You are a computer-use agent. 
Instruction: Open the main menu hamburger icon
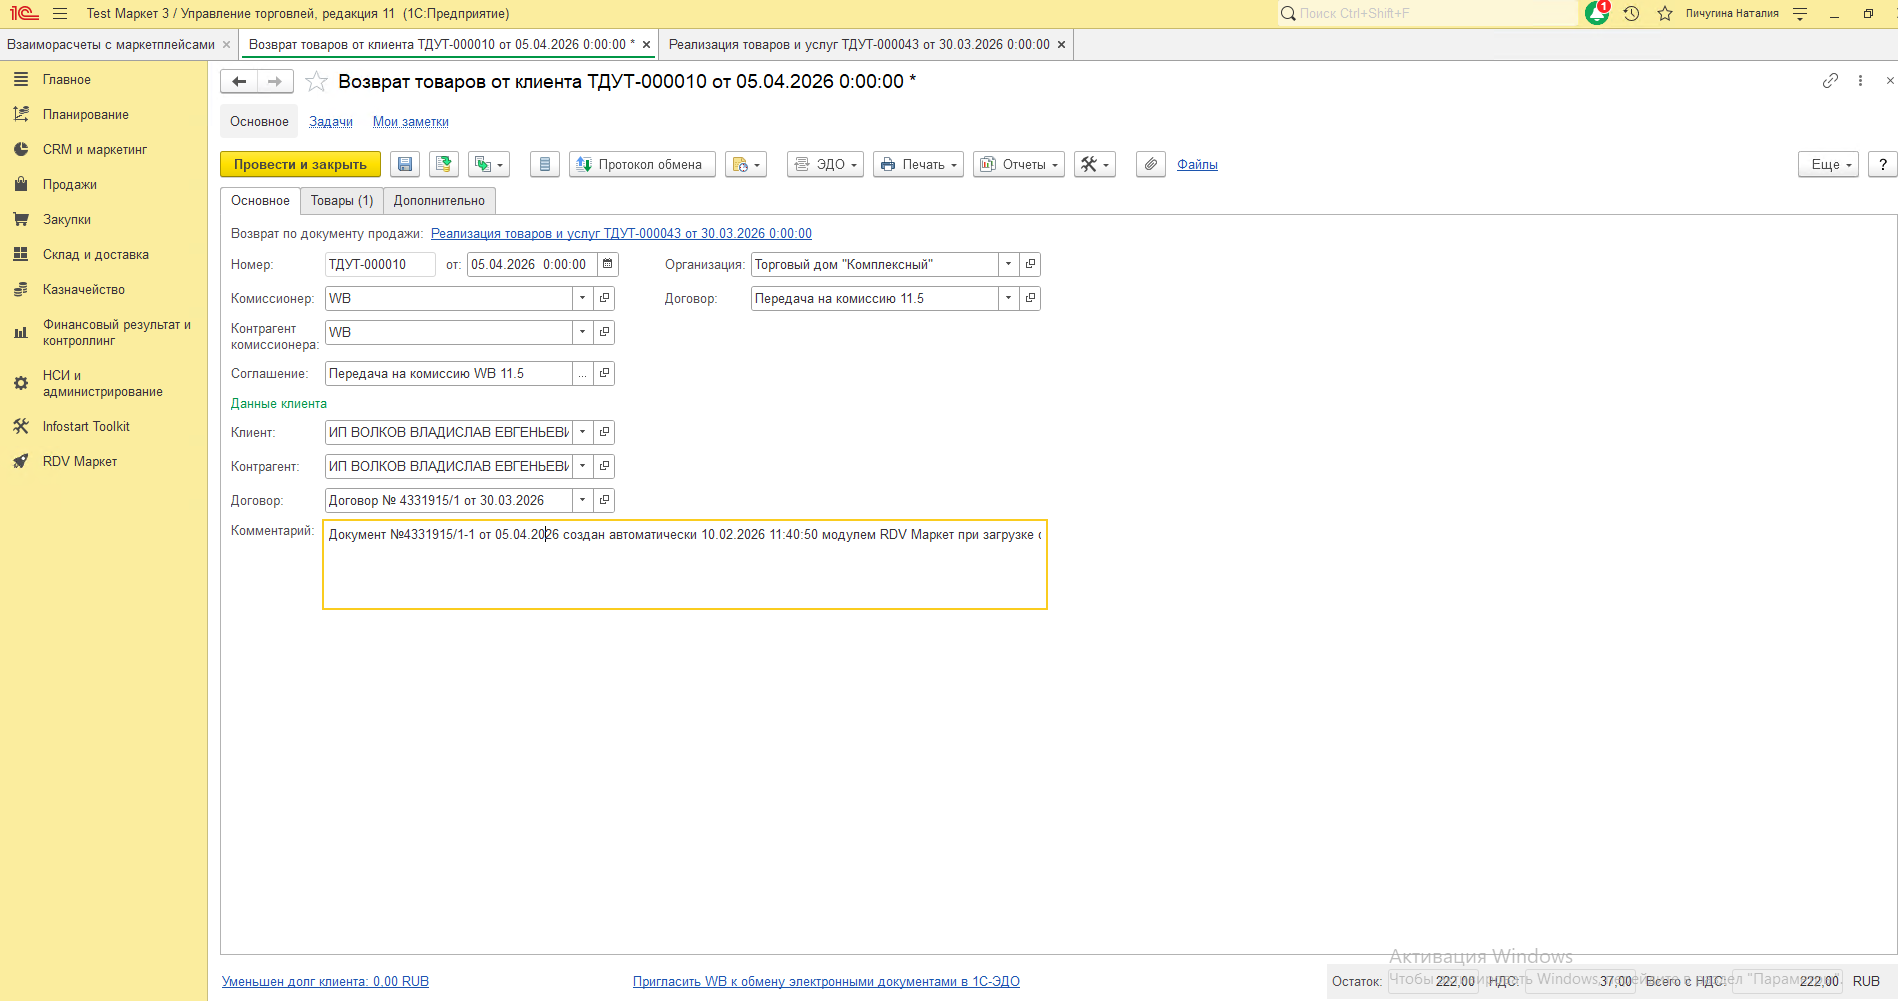click(60, 14)
